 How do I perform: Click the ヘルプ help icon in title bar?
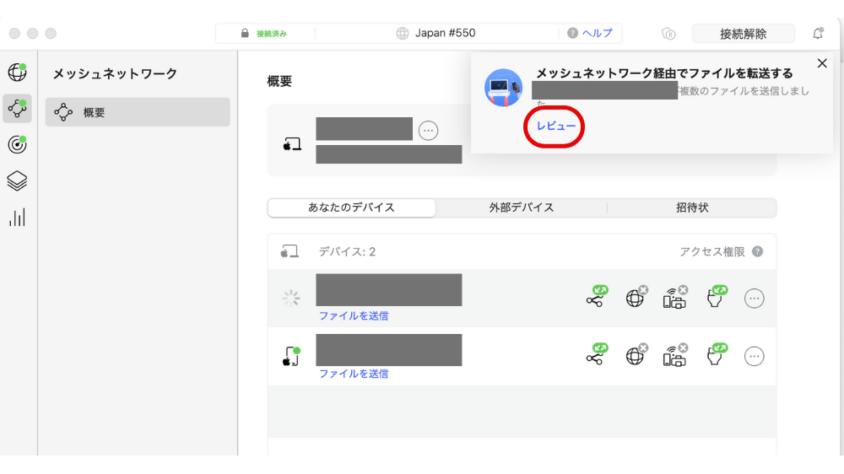pyautogui.click(x=574, y=33)
